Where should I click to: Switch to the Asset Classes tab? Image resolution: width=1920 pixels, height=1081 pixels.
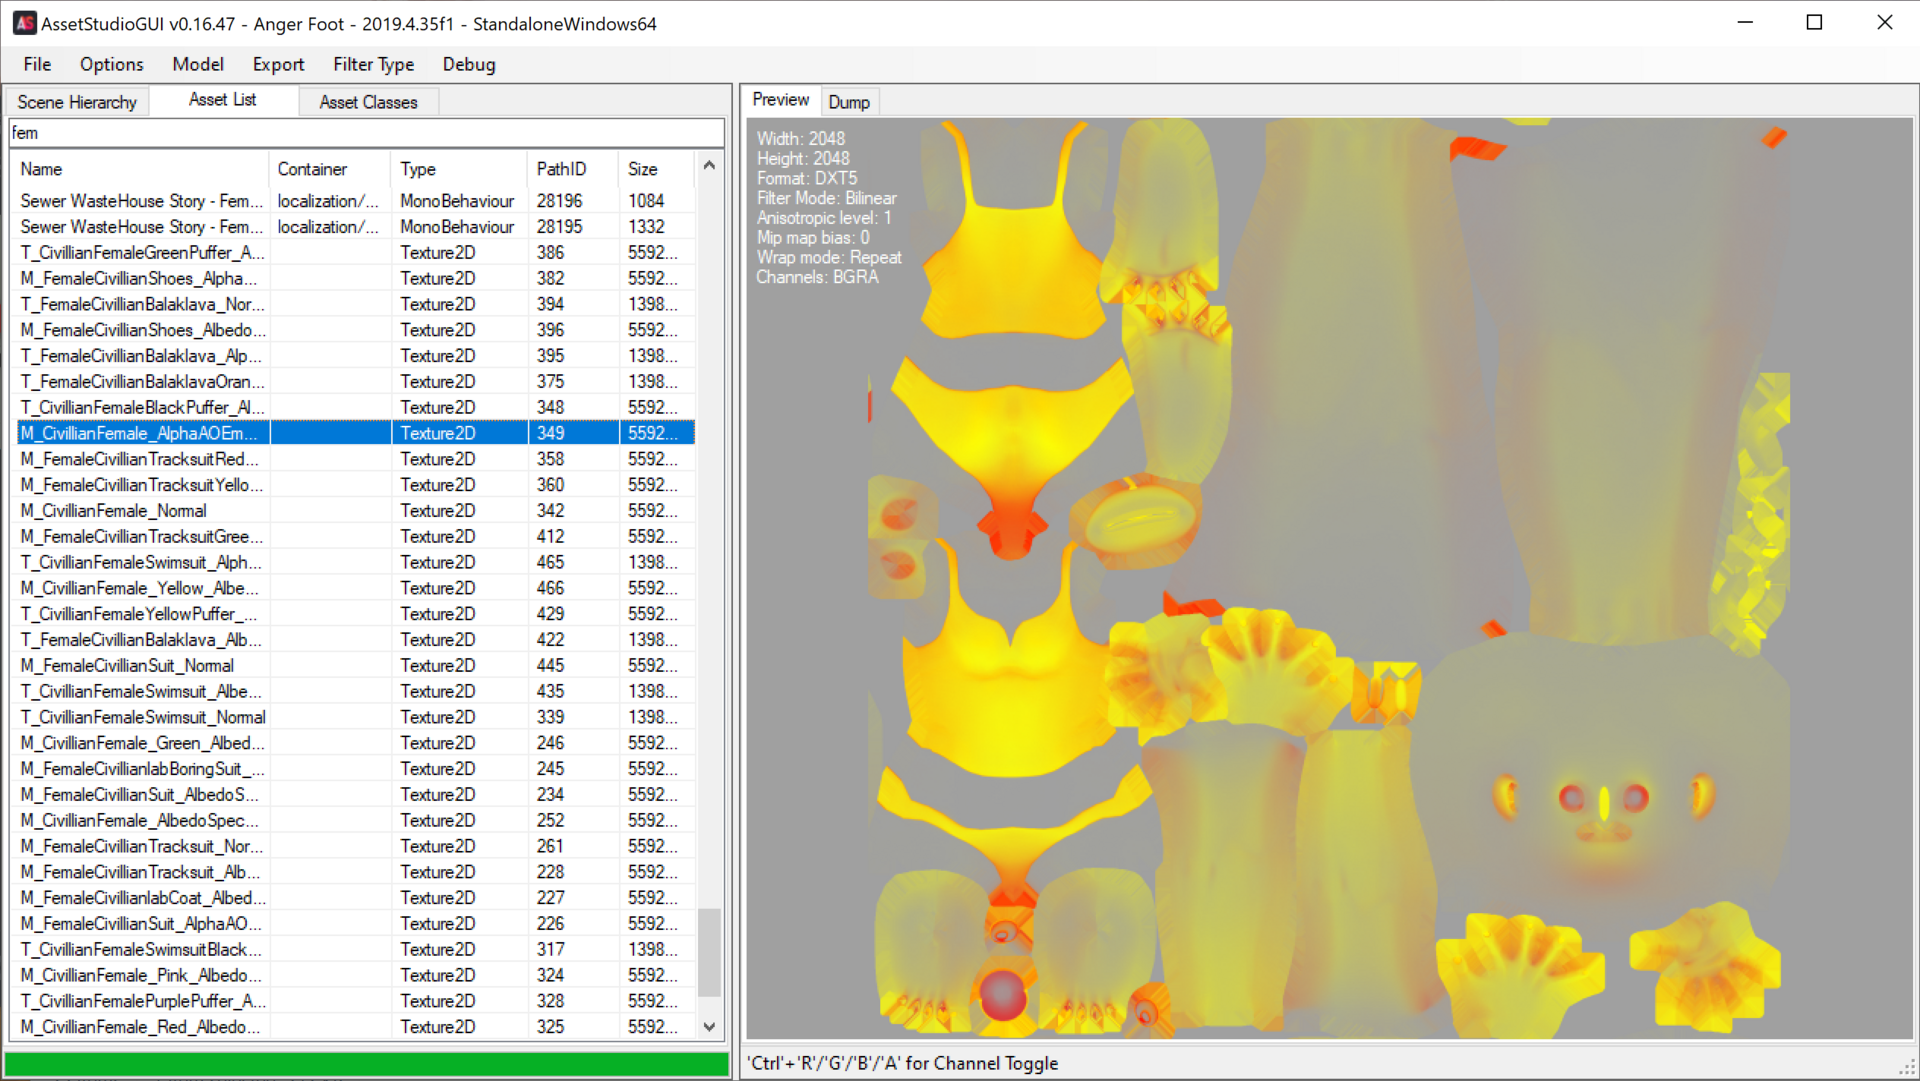(368, 102)
